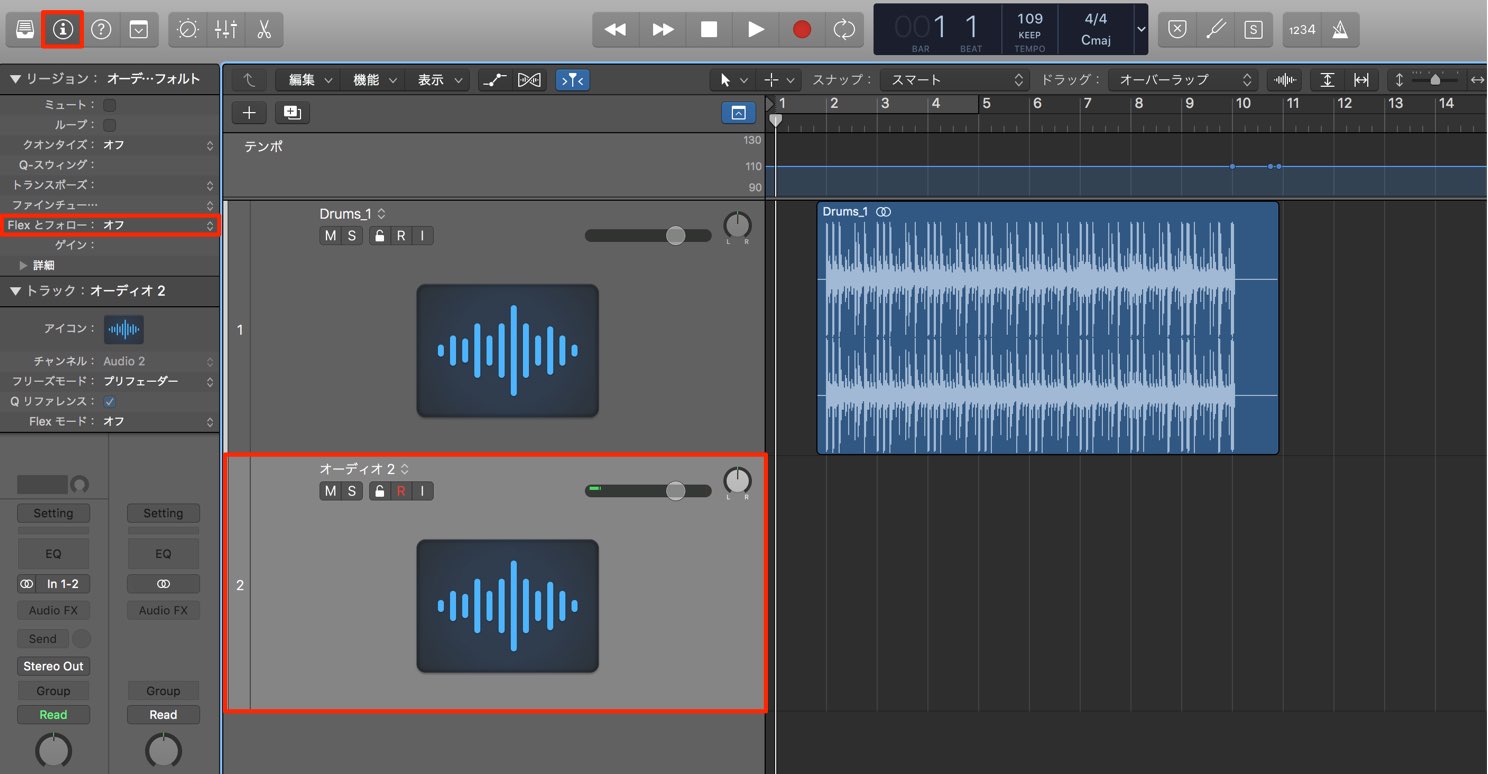
Task: Open the Library panel icon
Action: click(x=25, y=29)
